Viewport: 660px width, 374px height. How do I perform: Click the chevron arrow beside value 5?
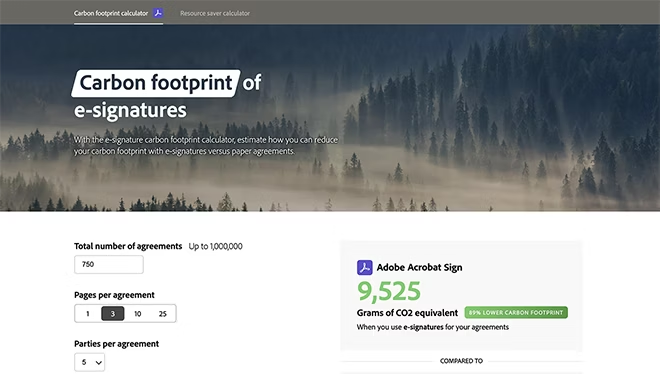(x=99, y=363)
